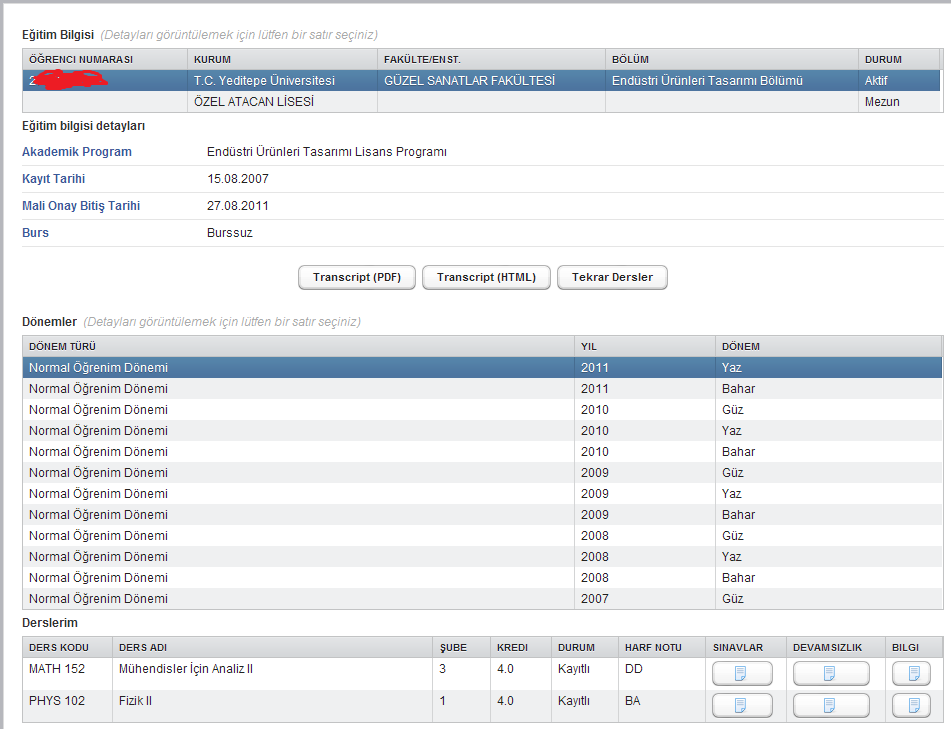Click the Burs label

click(35, 232)
